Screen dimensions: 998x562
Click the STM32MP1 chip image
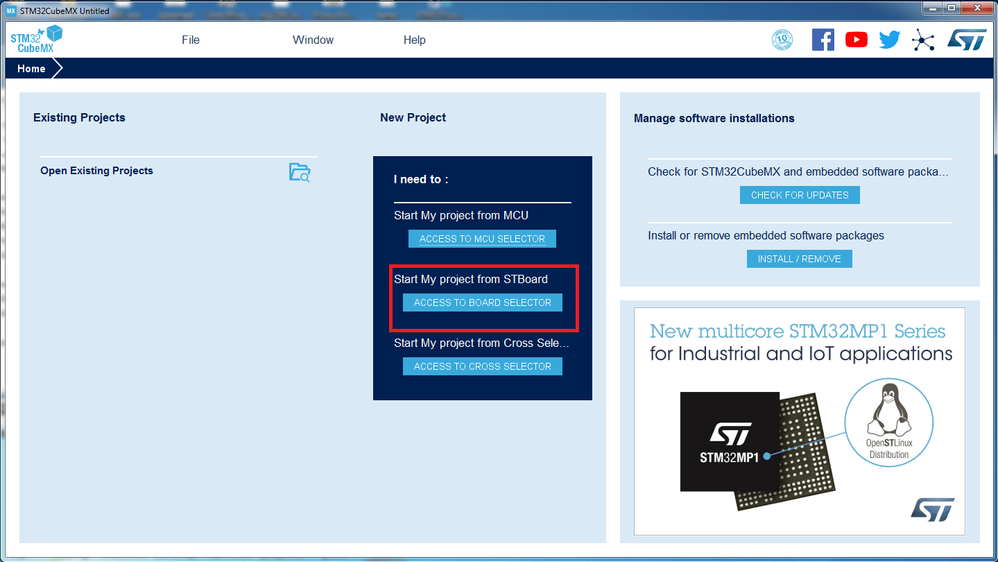(x=756, y=450)
